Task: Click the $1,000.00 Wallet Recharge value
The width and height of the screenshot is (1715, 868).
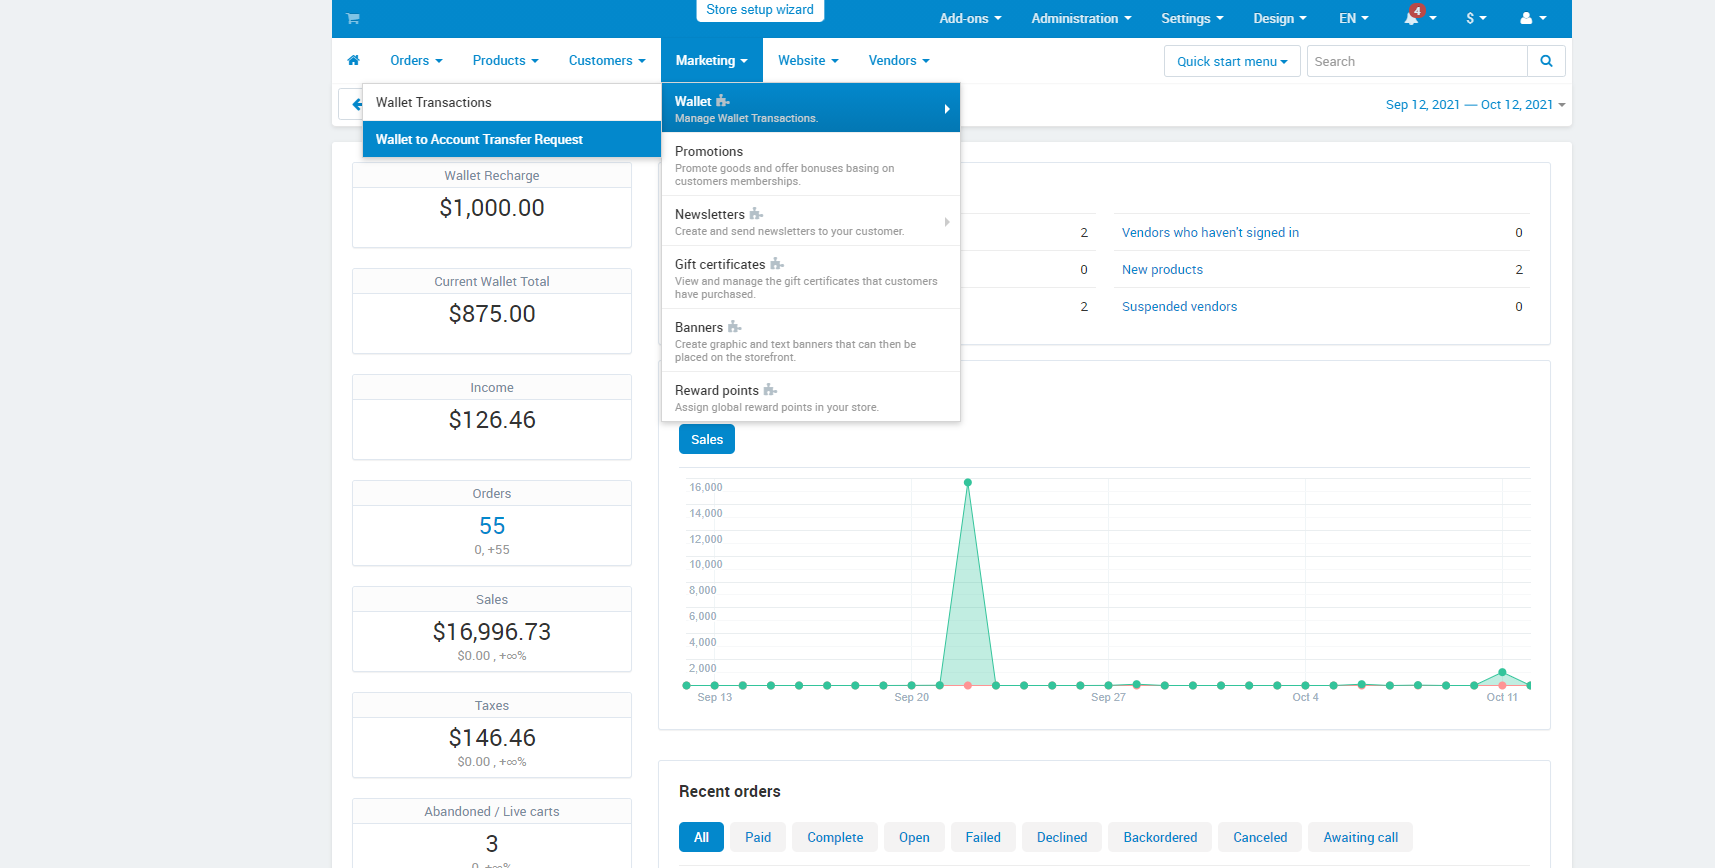Action: point(492,208)
